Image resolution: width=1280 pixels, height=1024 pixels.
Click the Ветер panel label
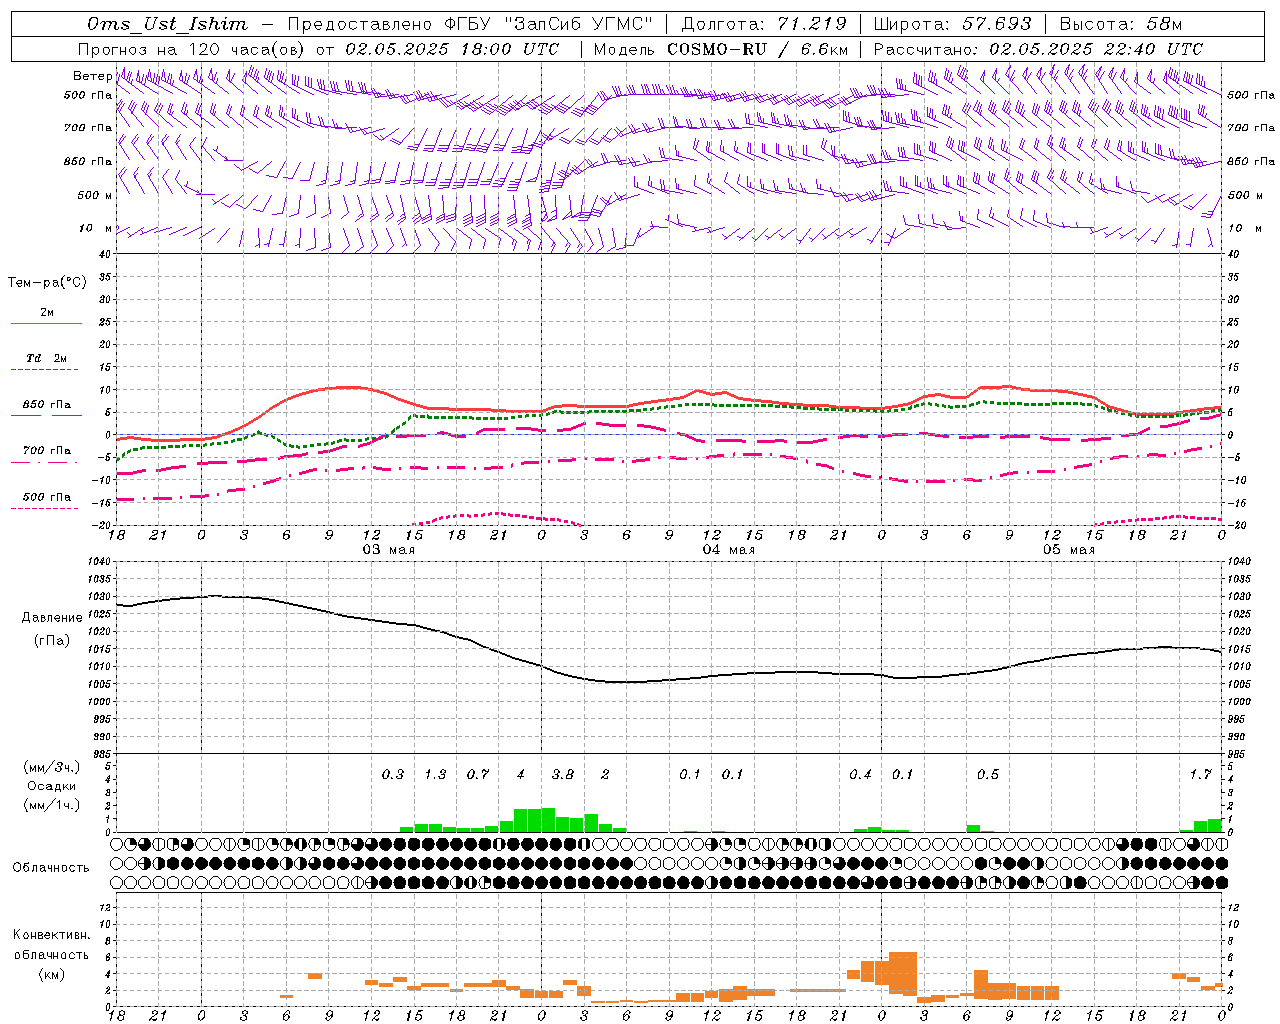click(x=92, y=76)
